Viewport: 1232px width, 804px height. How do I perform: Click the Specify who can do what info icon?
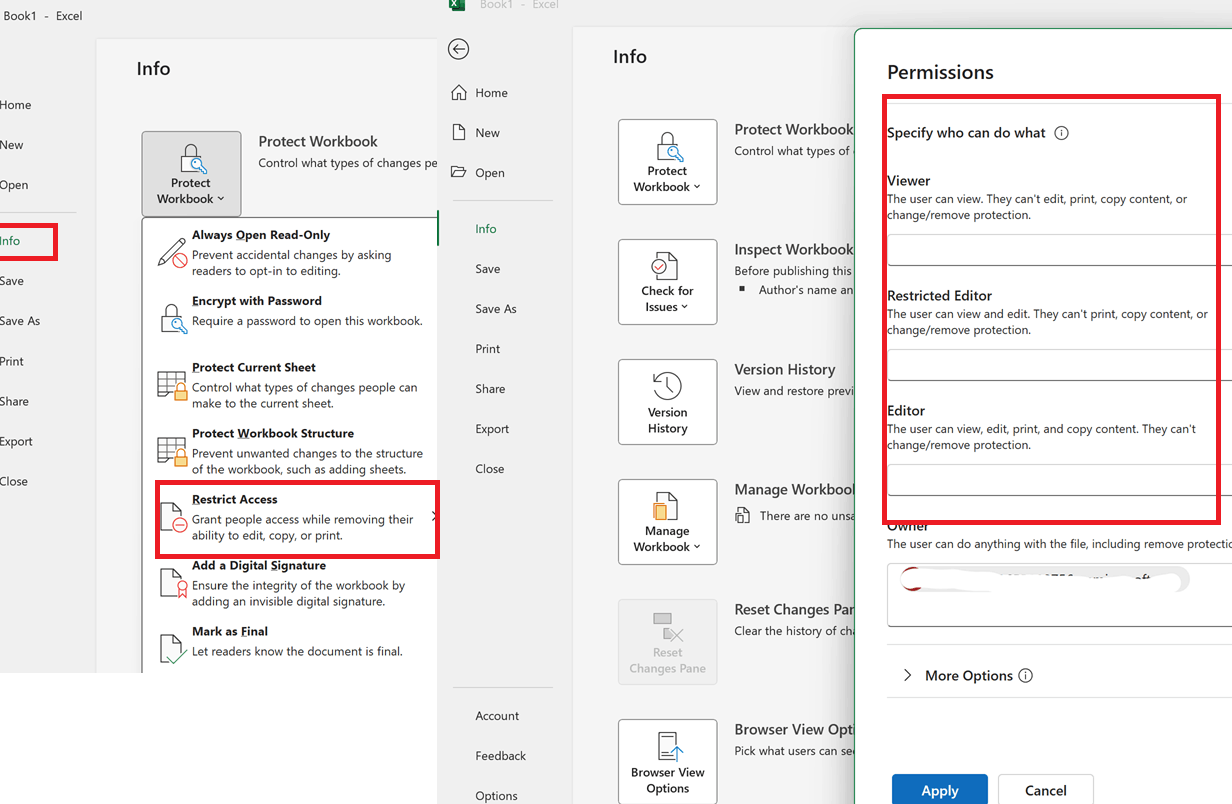[1061, 132]
